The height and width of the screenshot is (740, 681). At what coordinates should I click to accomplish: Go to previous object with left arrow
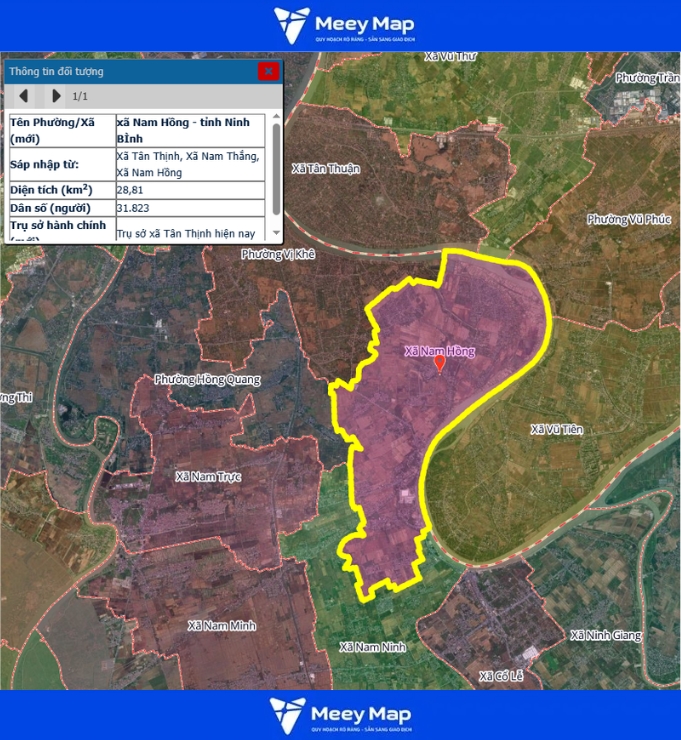(x=24, y=97)
